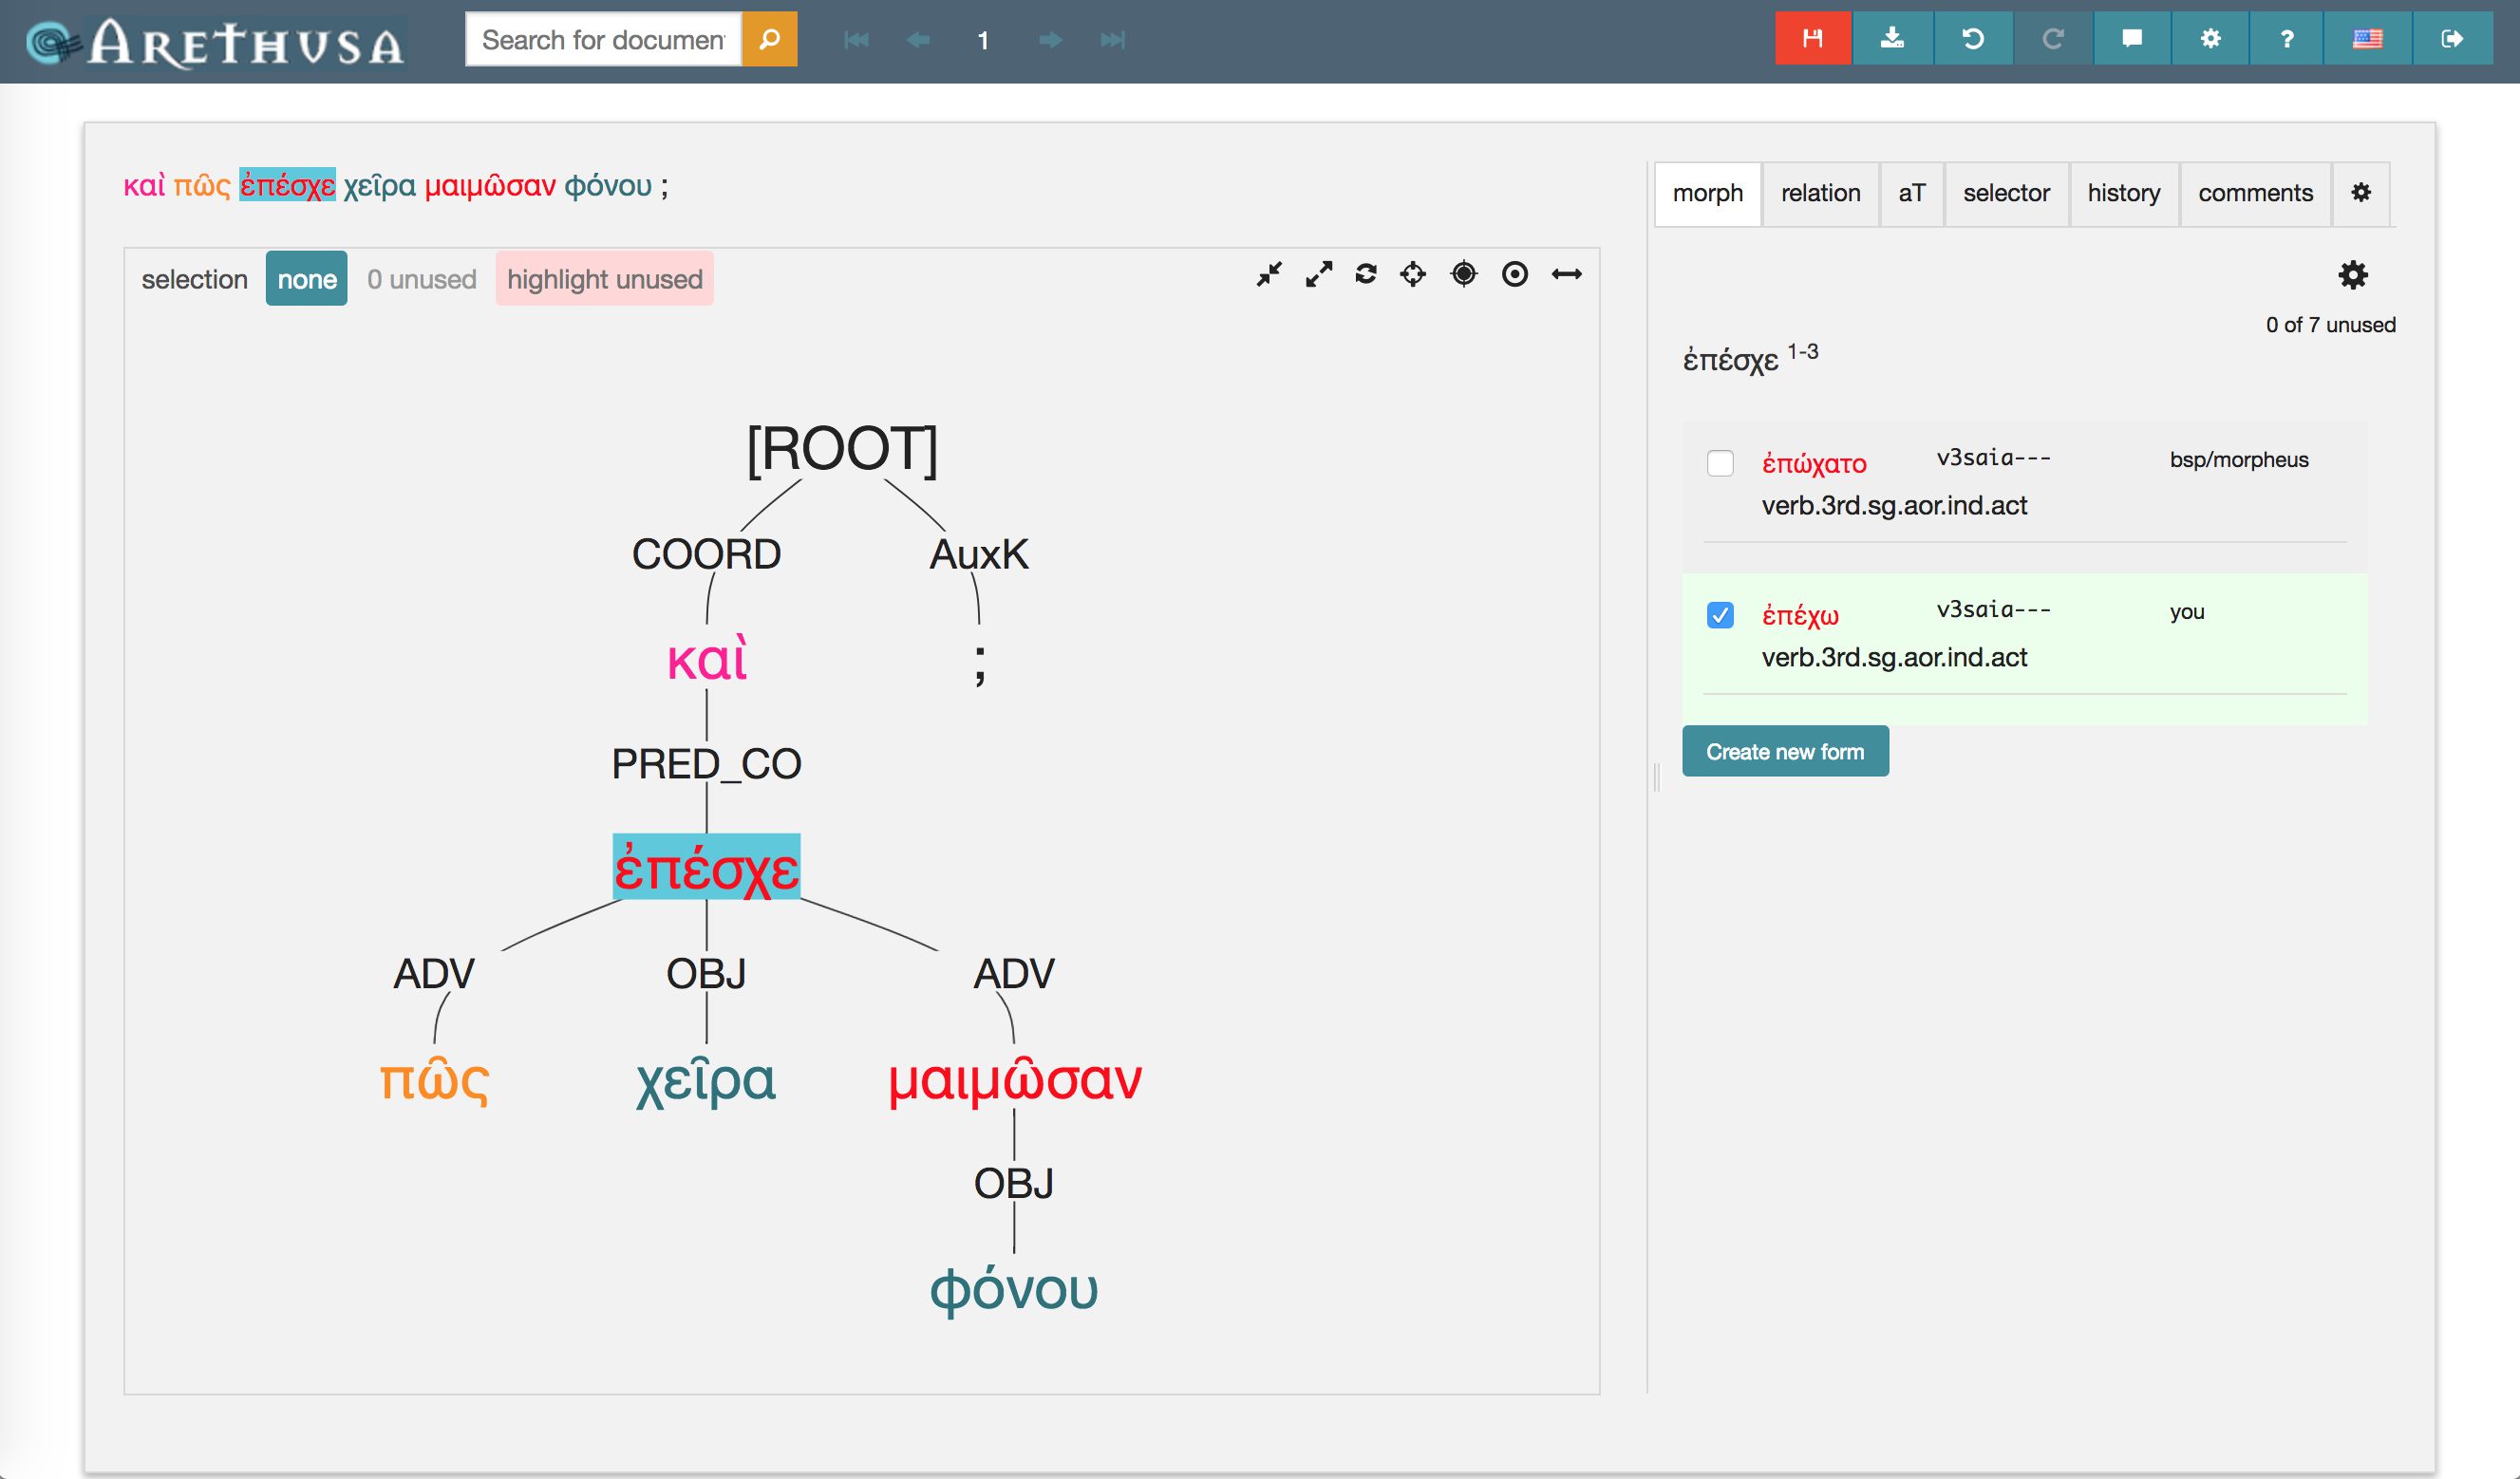Screen dimensions: 2520x1479
Task: Click the settings gear in morph panel
Action: [x=2353, y=274]
